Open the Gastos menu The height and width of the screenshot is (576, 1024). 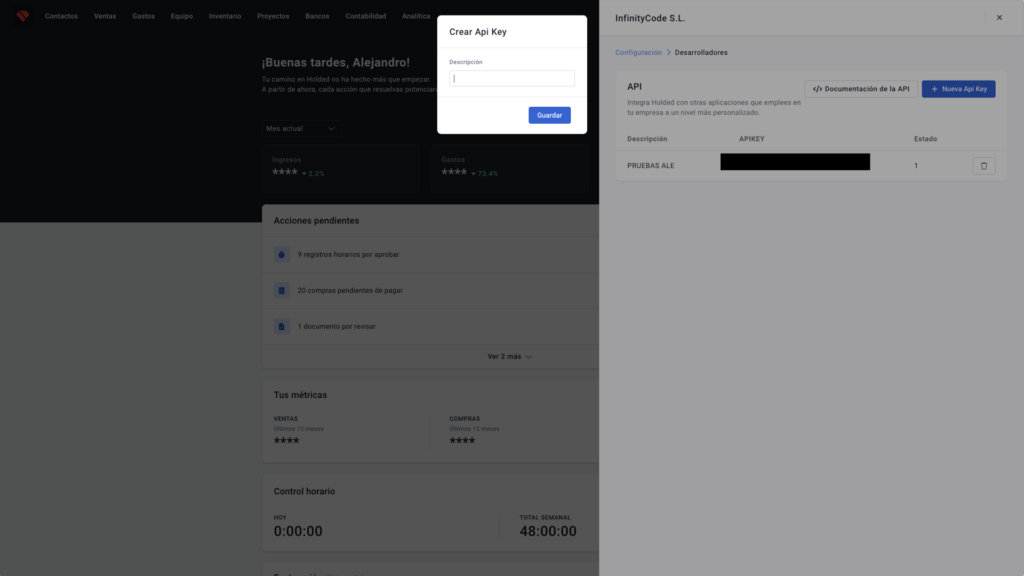point(144,16)
